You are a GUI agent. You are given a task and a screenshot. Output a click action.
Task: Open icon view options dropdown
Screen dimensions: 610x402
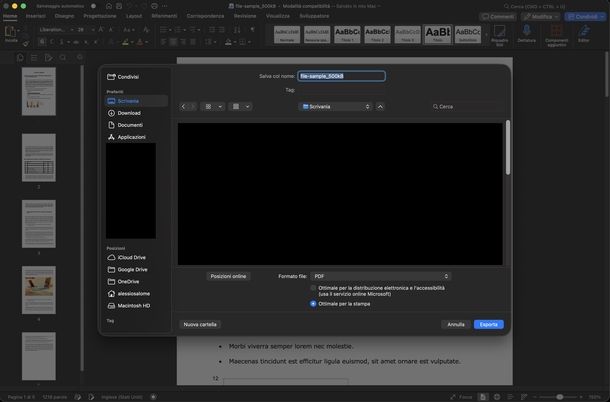pos(212,107)
